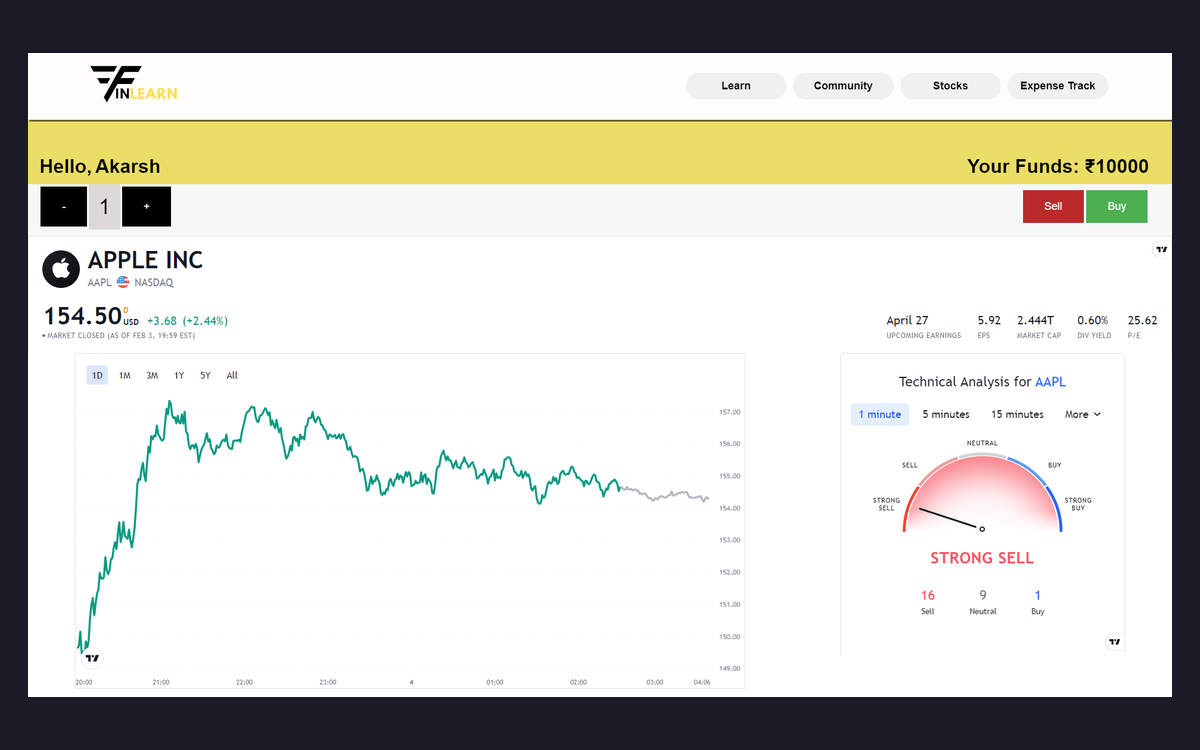Switch chart to 3M range

coord(152,376)
